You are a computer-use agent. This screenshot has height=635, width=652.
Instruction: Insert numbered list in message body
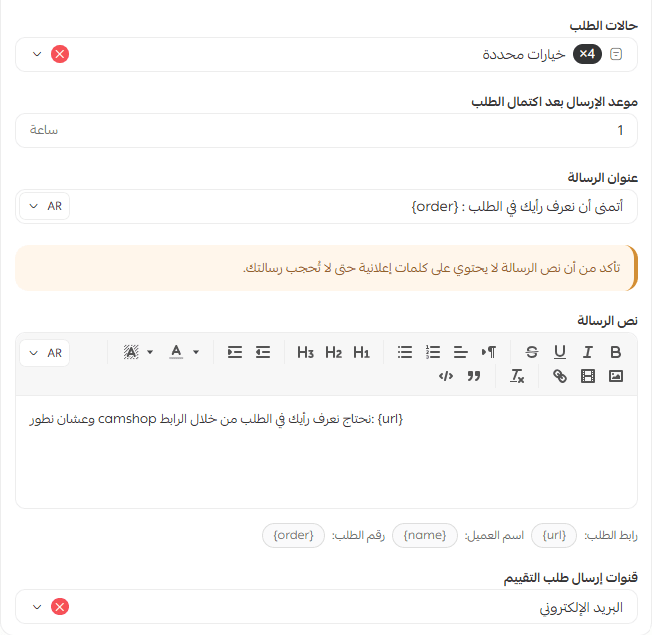(x=433, y=352)
